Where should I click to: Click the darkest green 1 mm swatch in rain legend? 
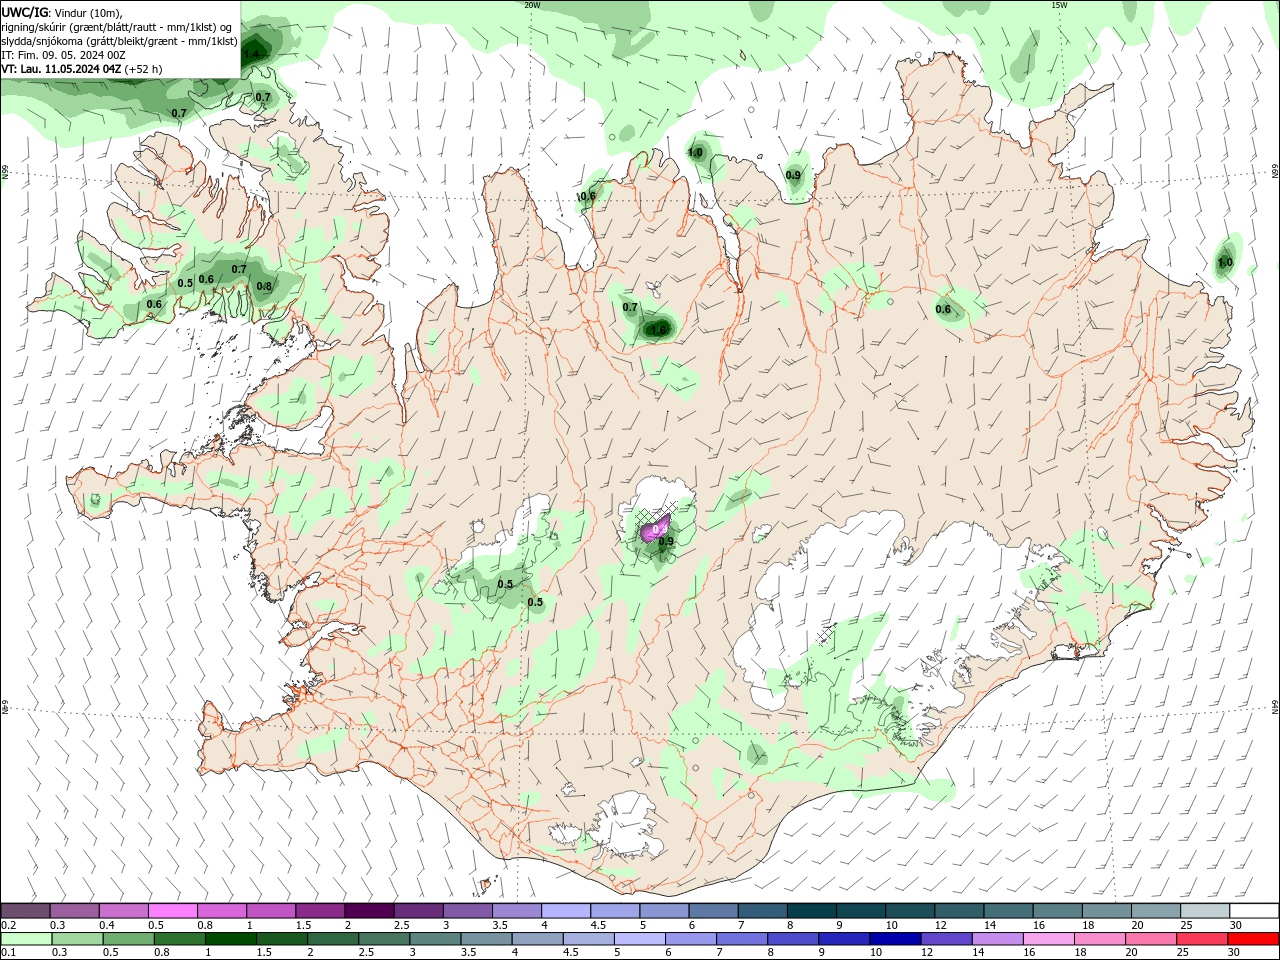[230, 939]
